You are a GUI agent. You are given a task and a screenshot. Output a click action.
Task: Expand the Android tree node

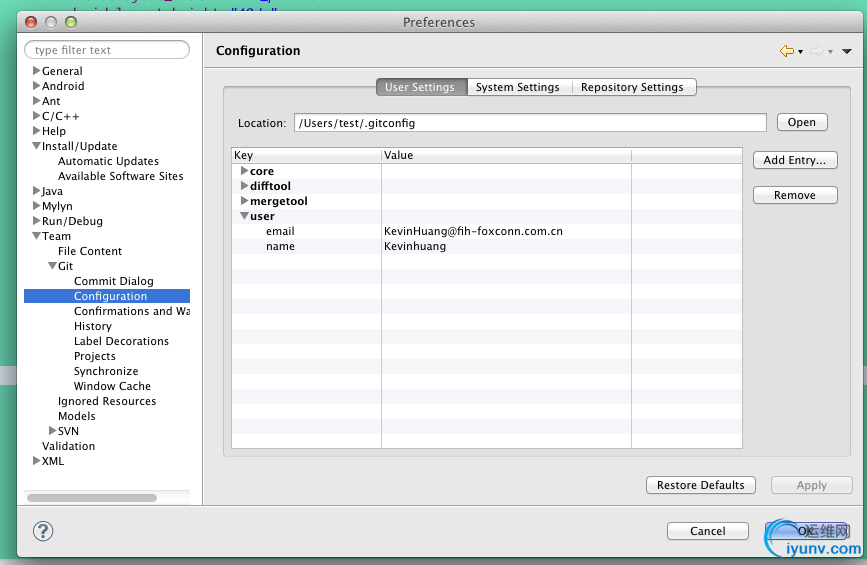(36, 86)
